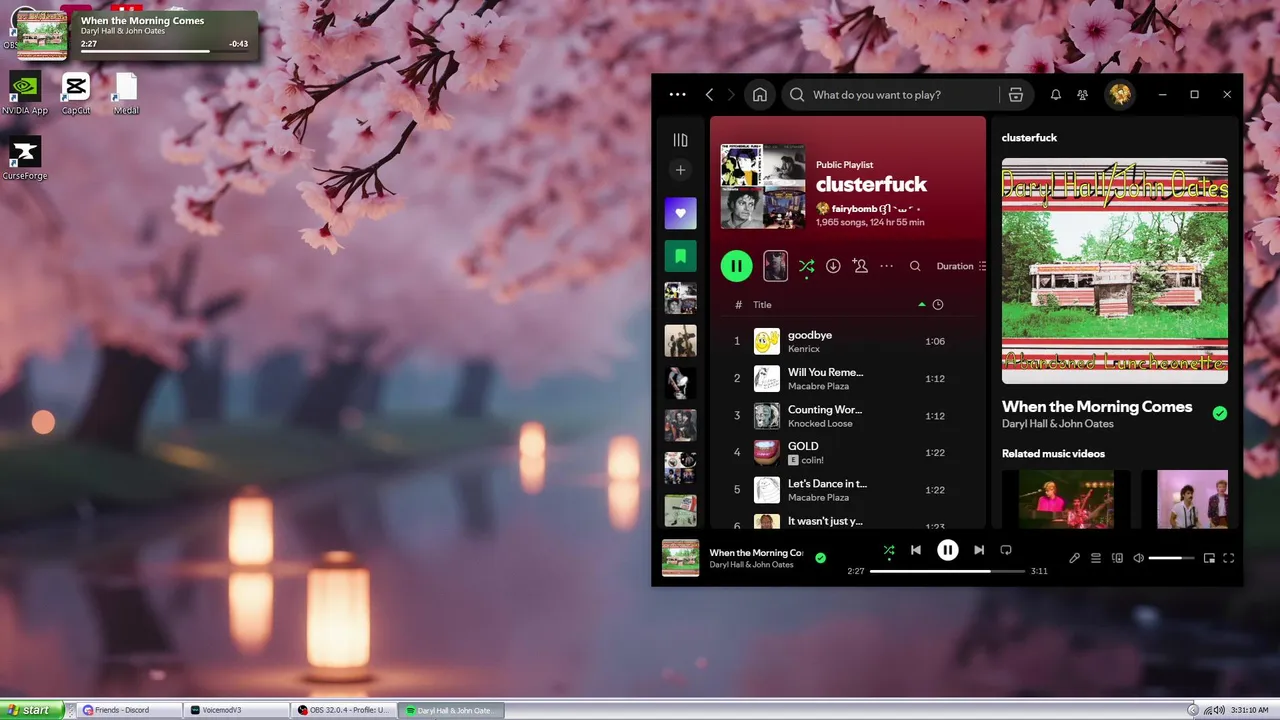
Task: Toggle playlist shuffle in playlist header
Action: (806, 266)
